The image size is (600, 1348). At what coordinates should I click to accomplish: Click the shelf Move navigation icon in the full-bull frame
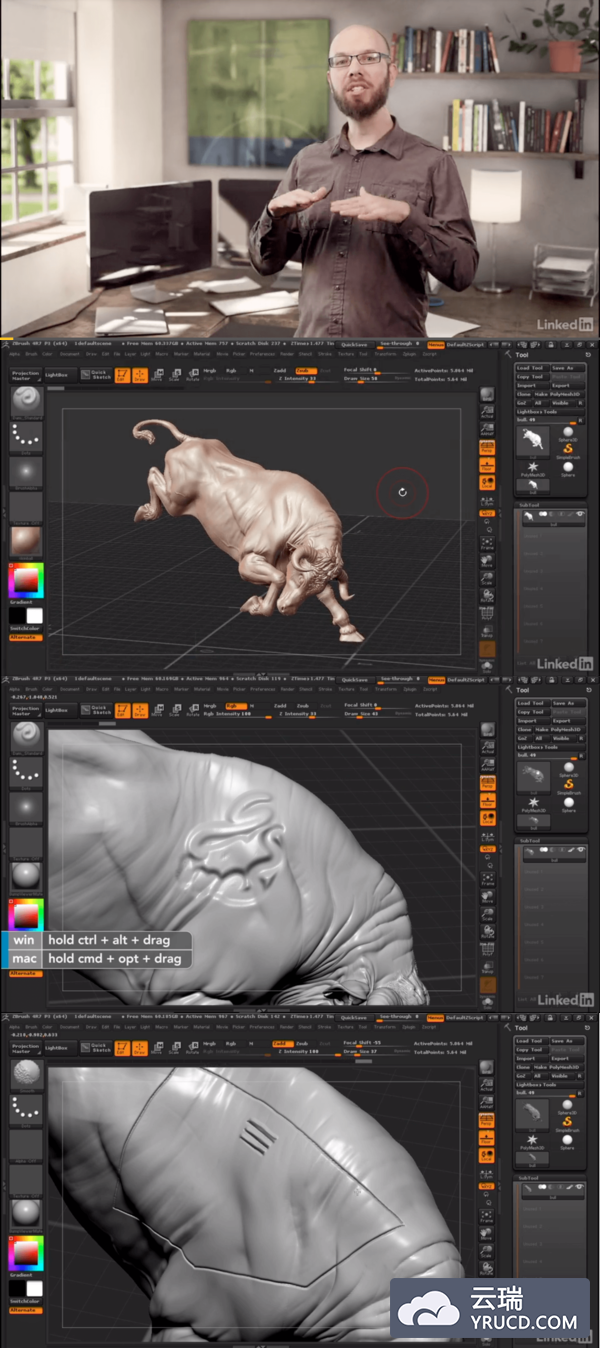coord(487,561)
